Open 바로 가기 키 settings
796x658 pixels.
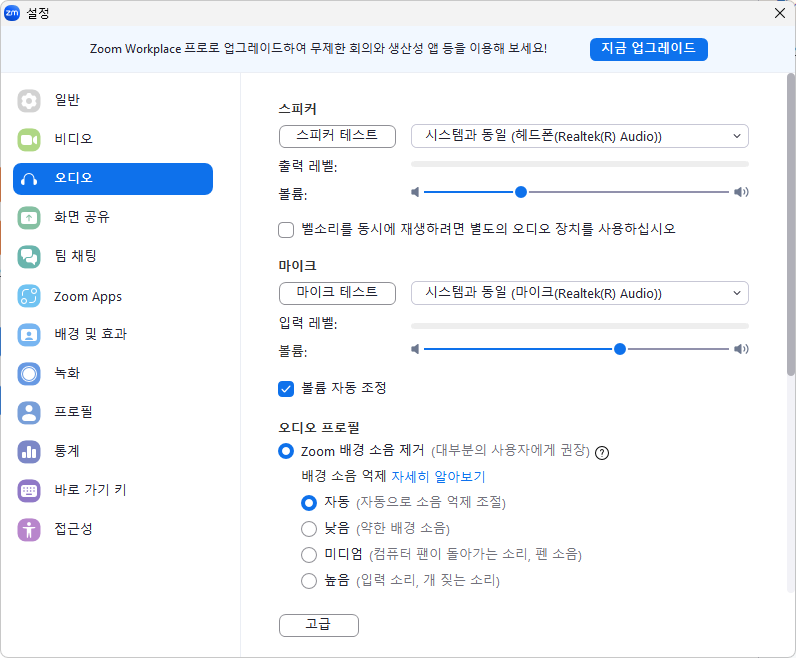pos(113,490)
